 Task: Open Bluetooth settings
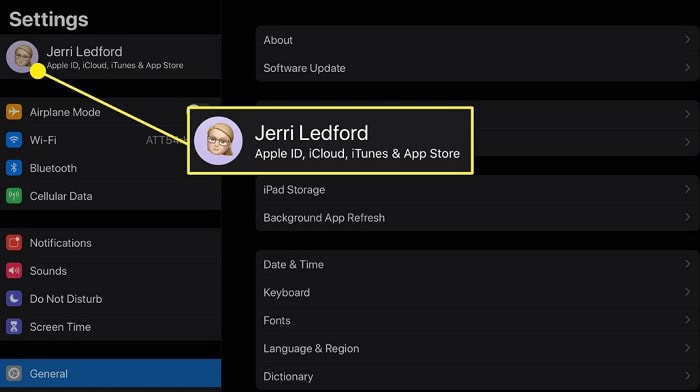(110, 168)
